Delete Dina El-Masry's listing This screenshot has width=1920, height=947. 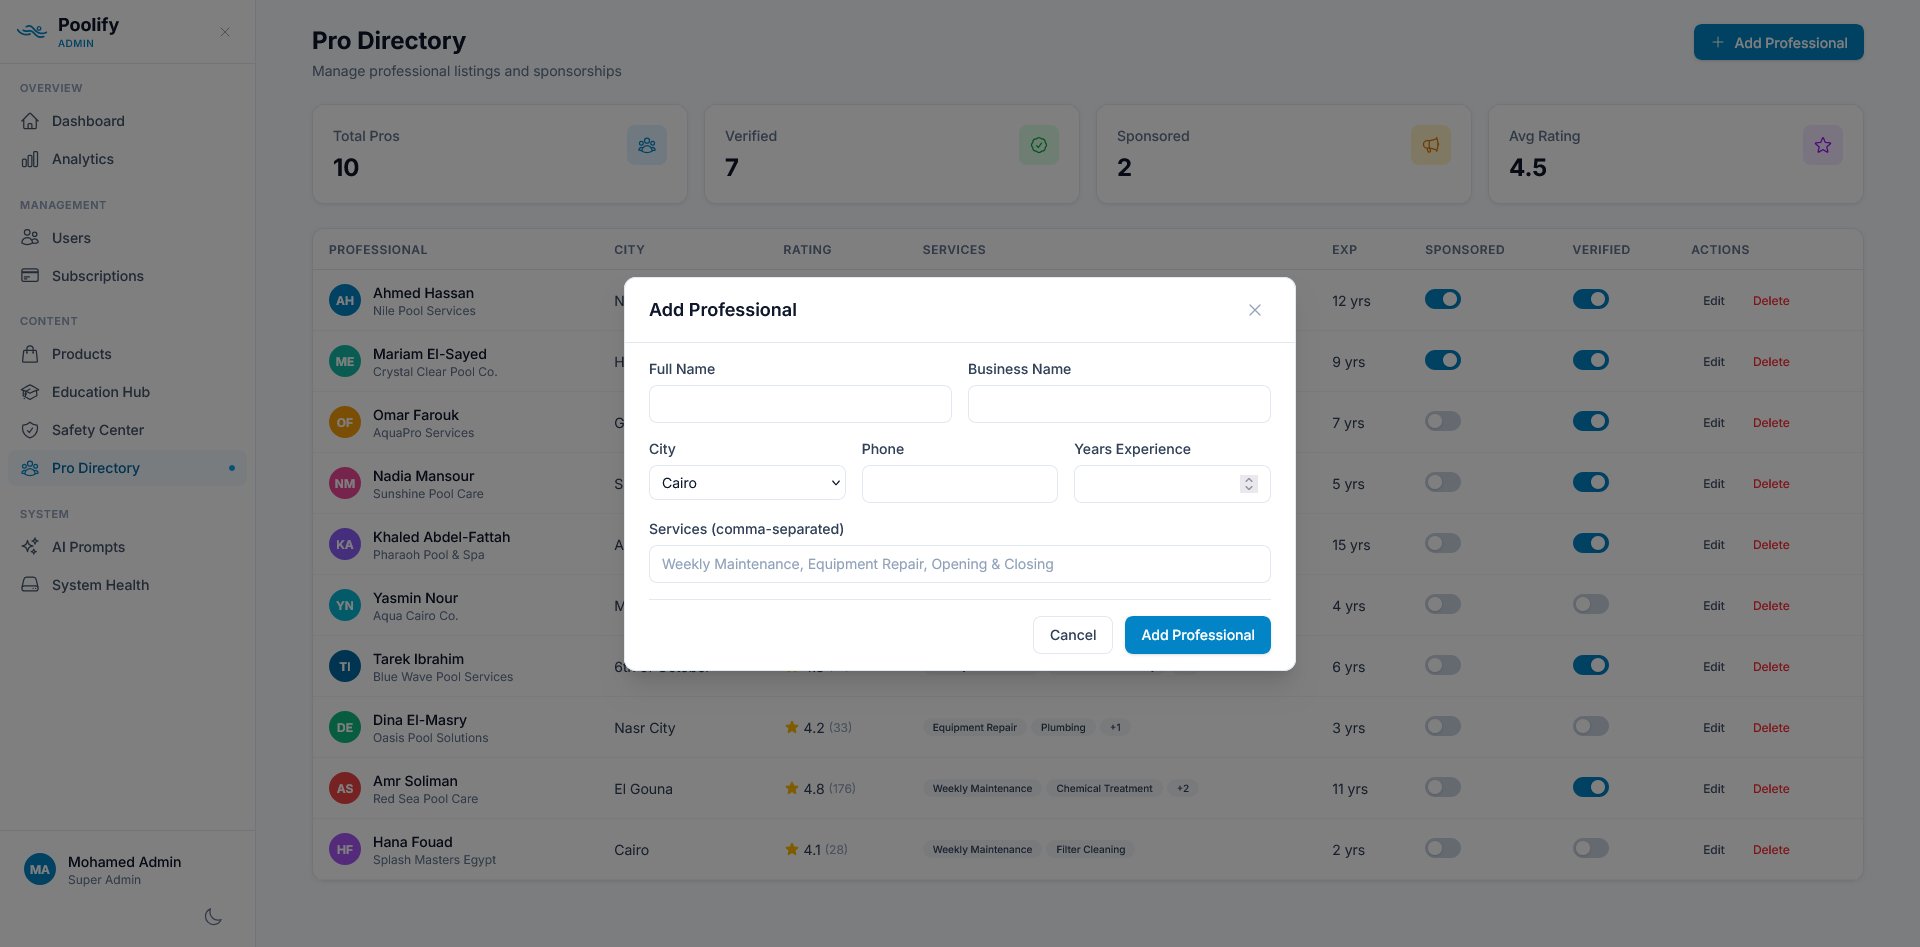1770,727
